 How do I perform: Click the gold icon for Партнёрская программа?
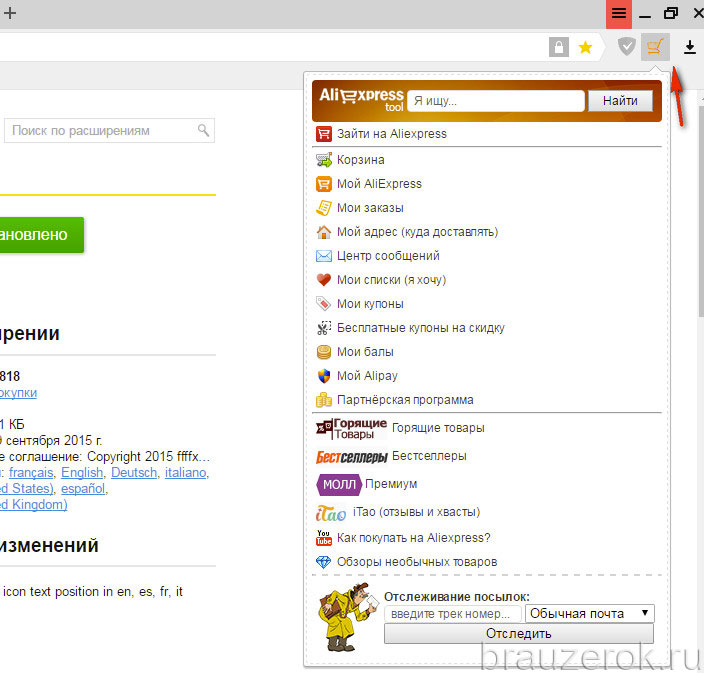323,400
